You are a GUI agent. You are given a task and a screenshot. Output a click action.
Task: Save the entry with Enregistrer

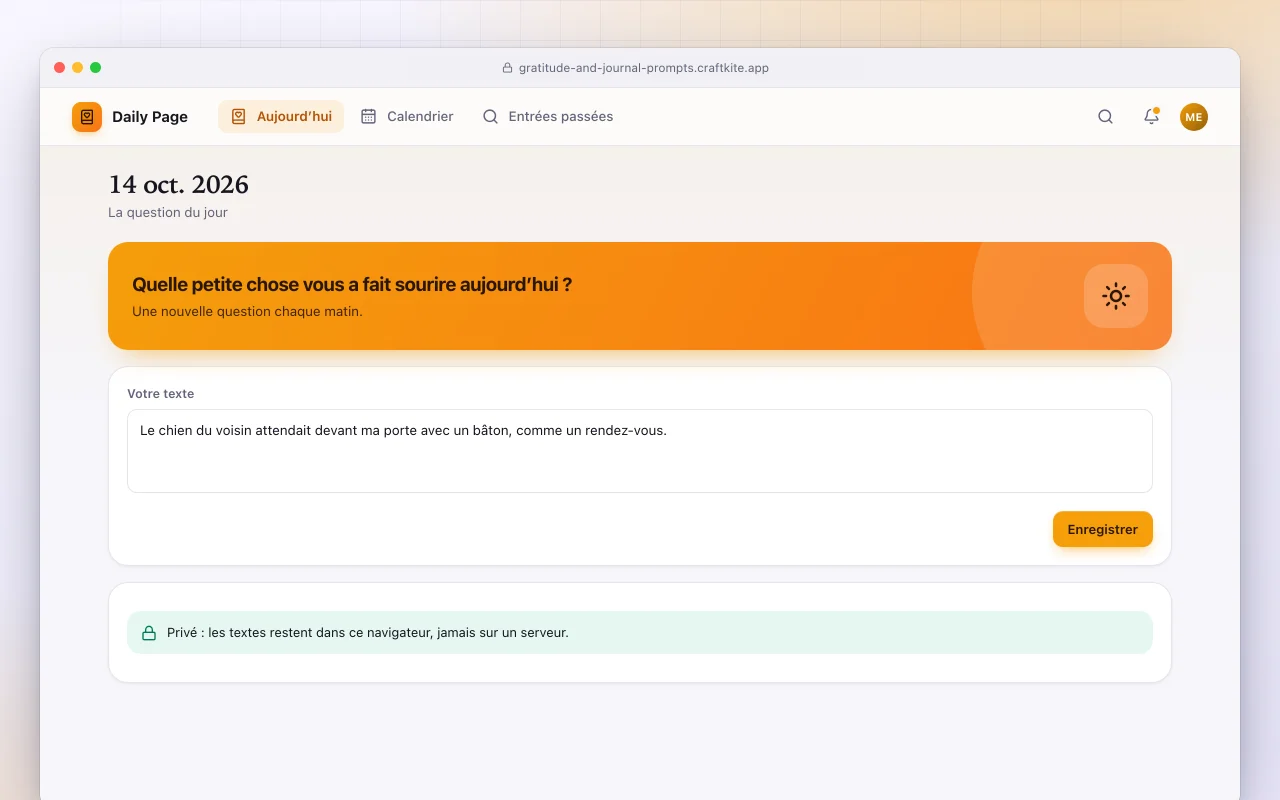pyautogui.click(x=1103, y=529)
